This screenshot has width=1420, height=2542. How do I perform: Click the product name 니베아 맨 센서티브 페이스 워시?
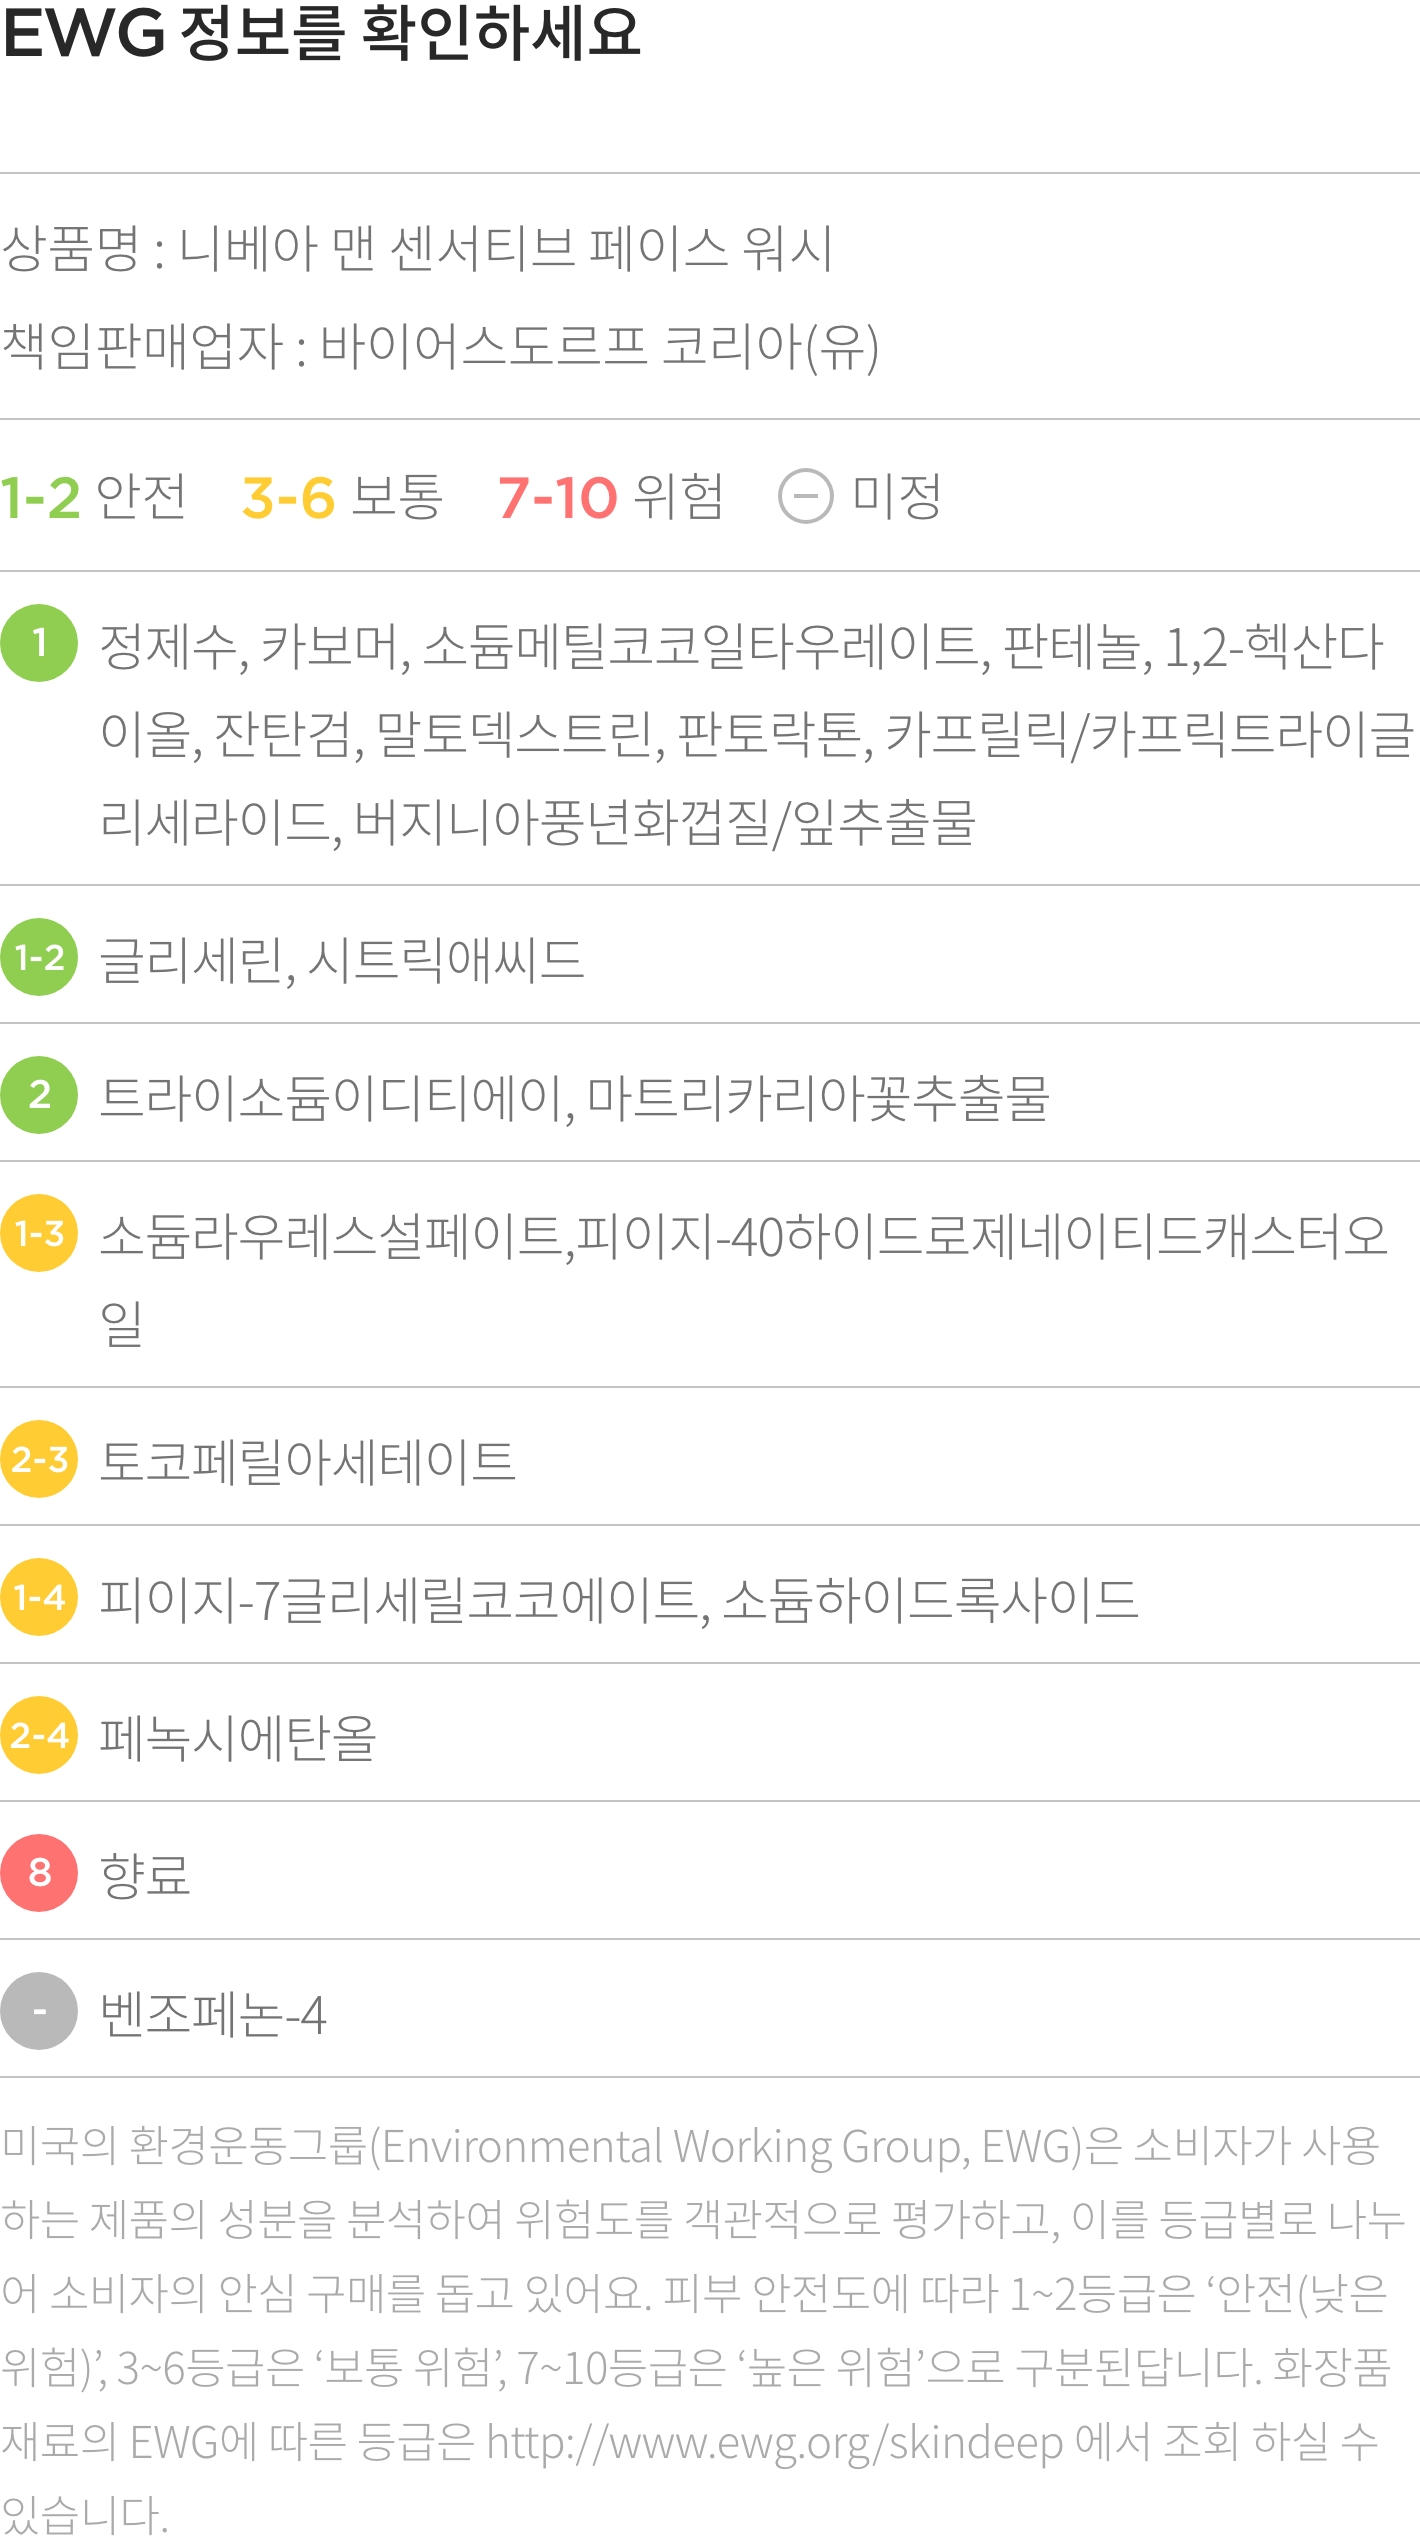click(x=506, y=248)
